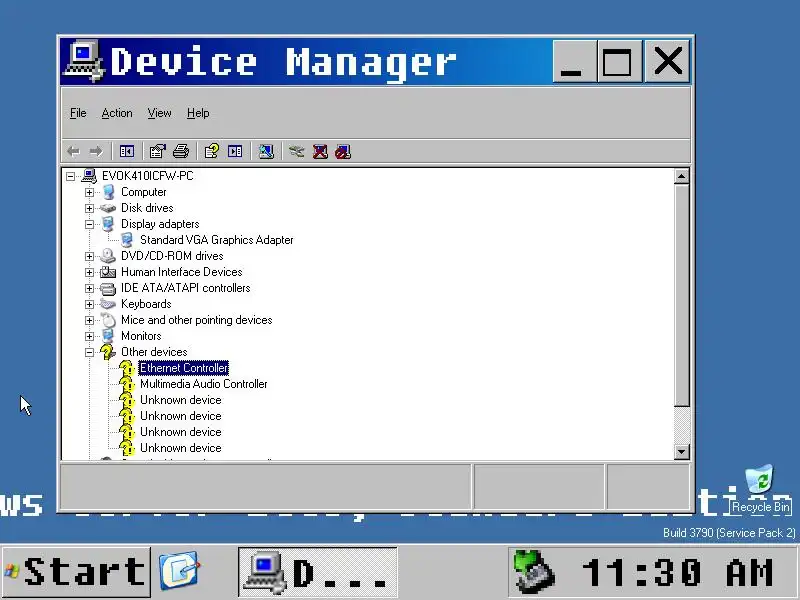
Task: Collapse the Display adapters category
Action: [x=89, y=224]
